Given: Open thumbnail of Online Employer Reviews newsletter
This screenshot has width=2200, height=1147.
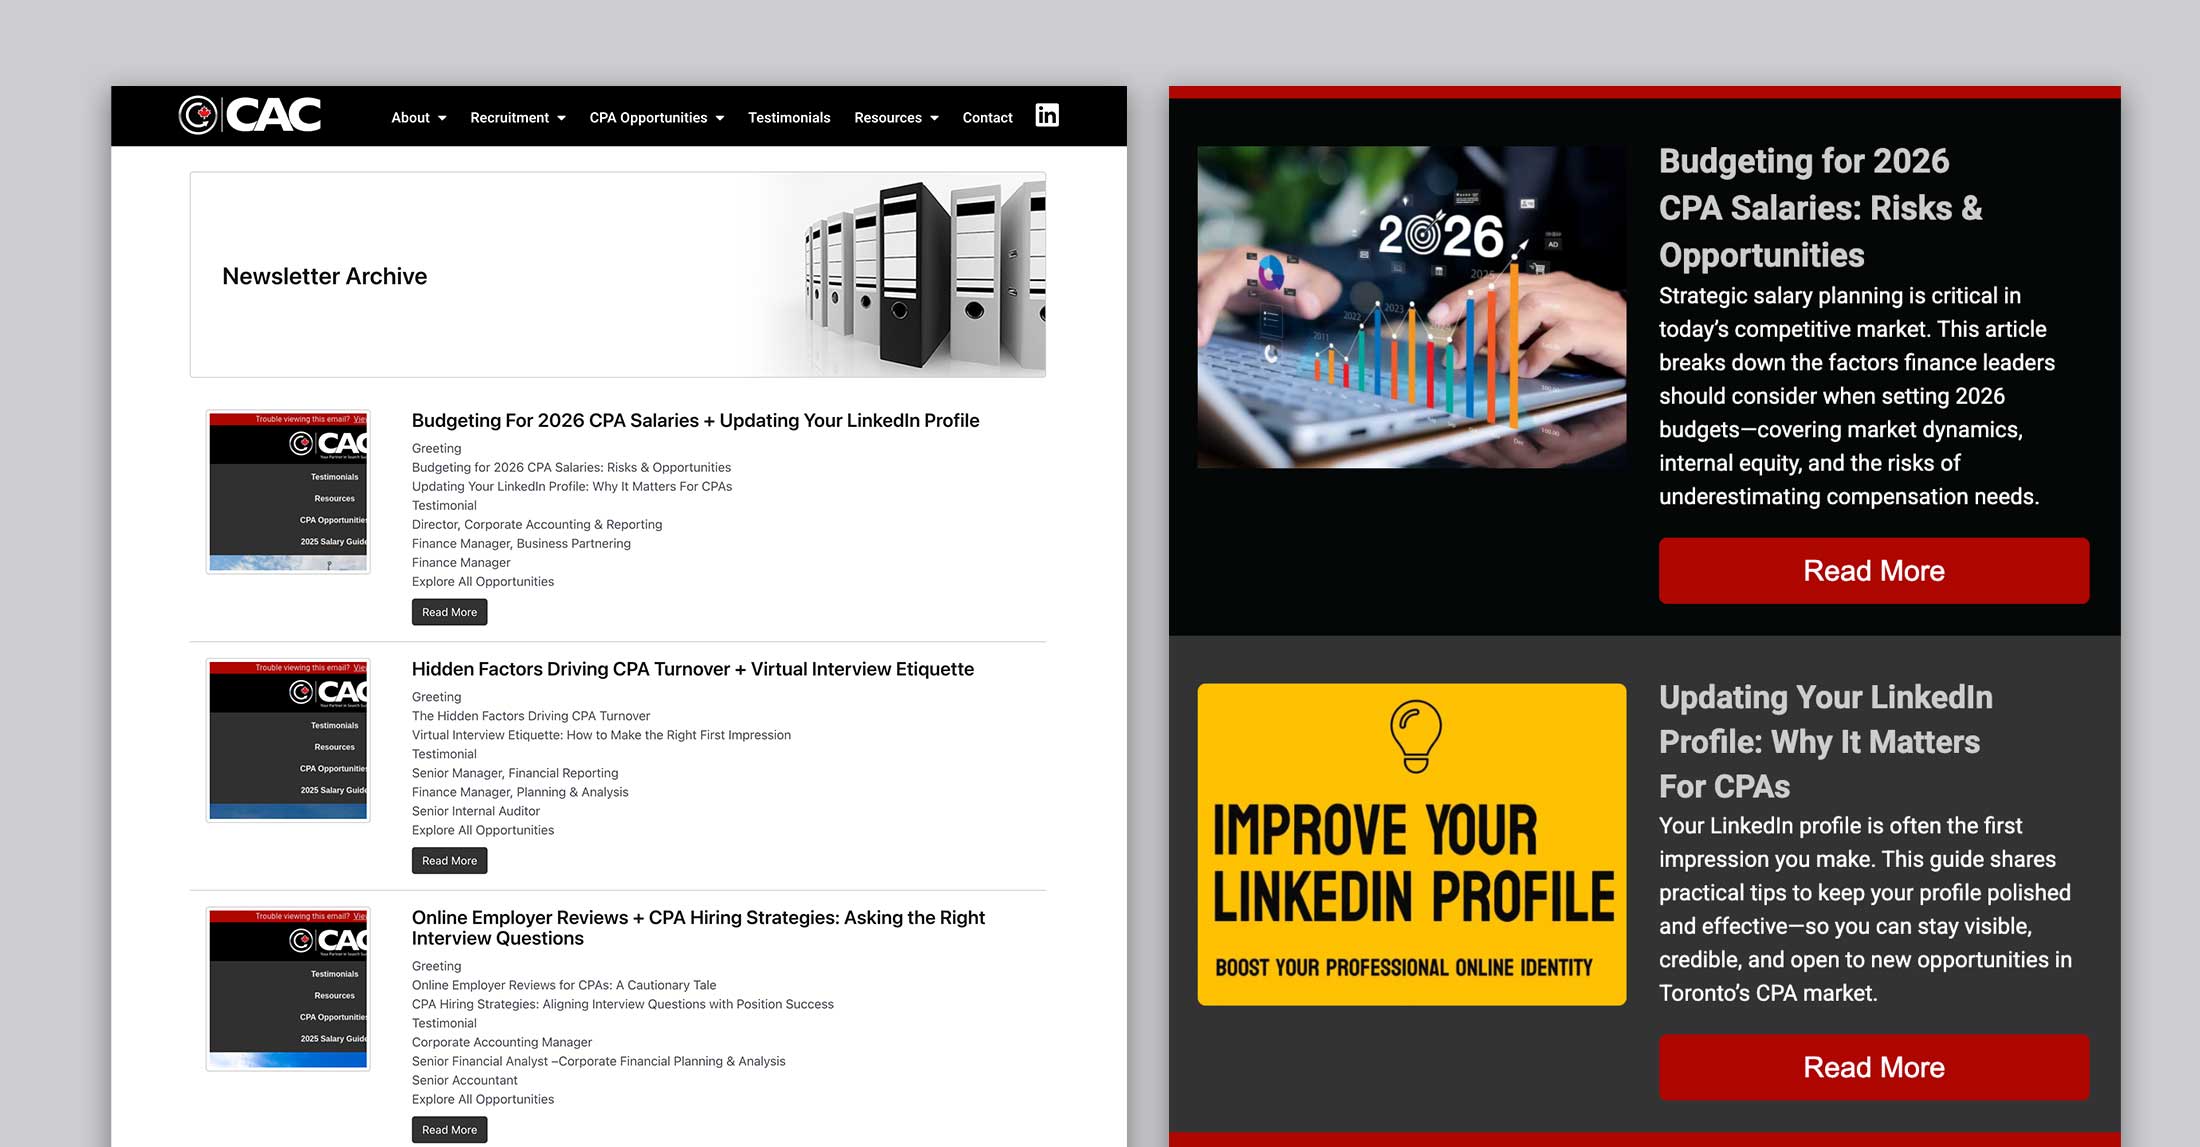Looking at the screenshot, I should [x=288, y=989].
